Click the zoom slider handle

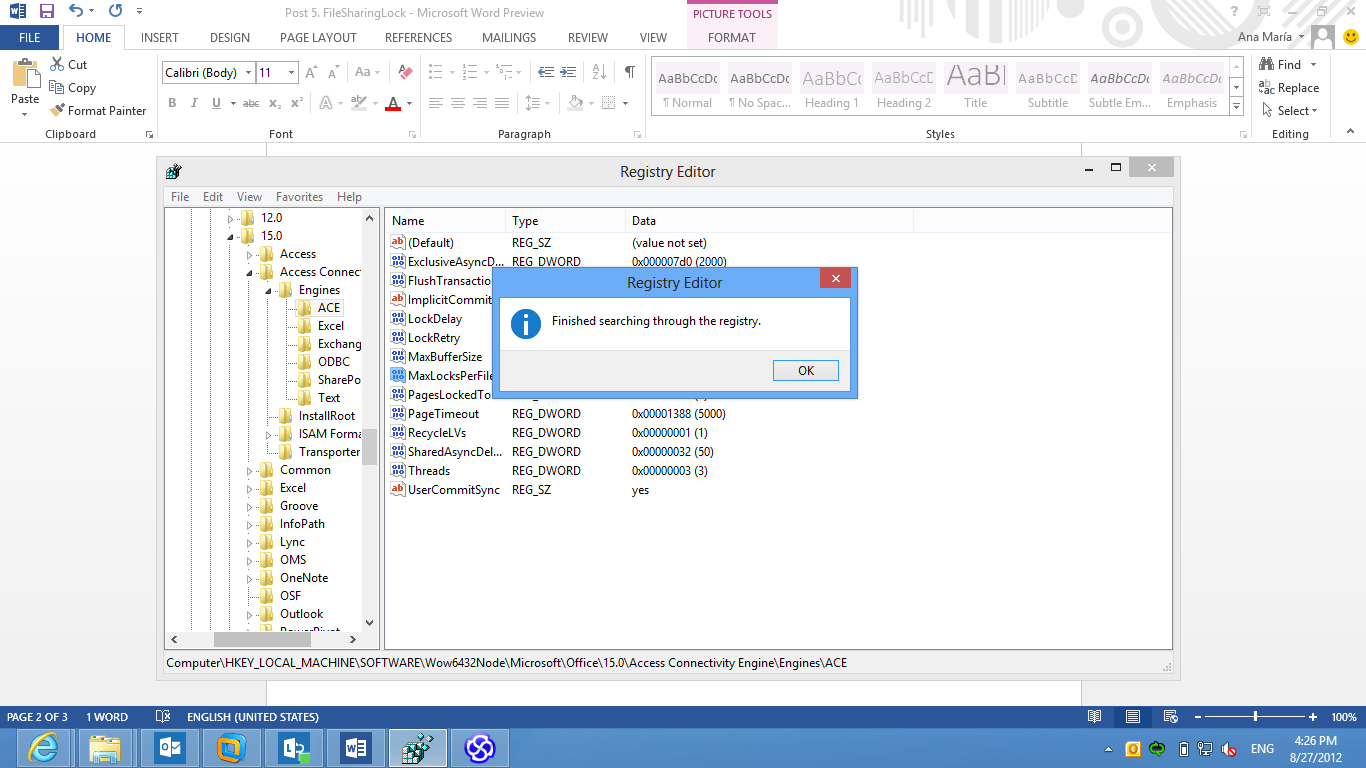tap(1255, 717)
